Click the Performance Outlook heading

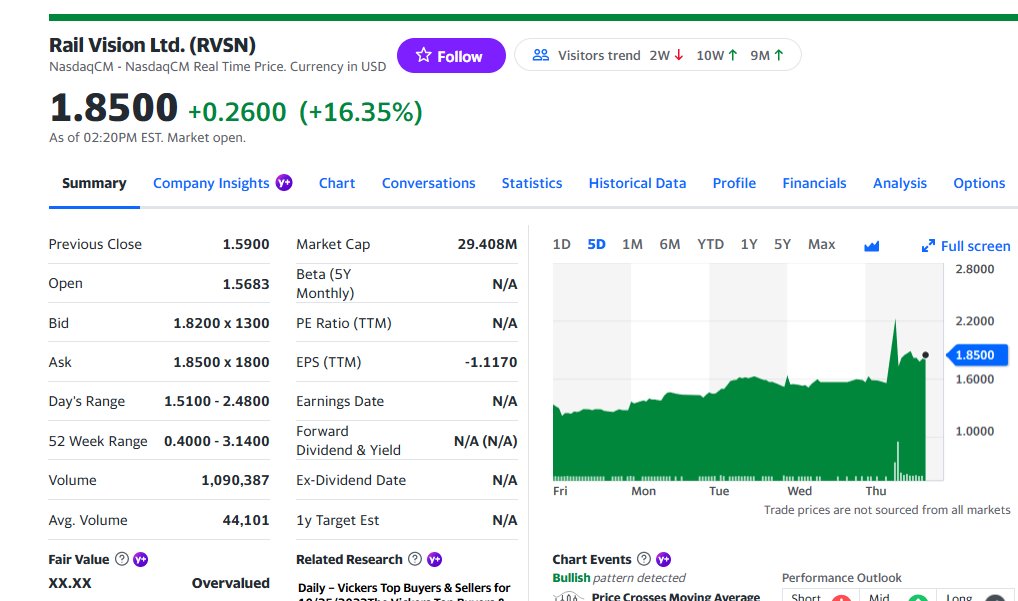point(841,578)
